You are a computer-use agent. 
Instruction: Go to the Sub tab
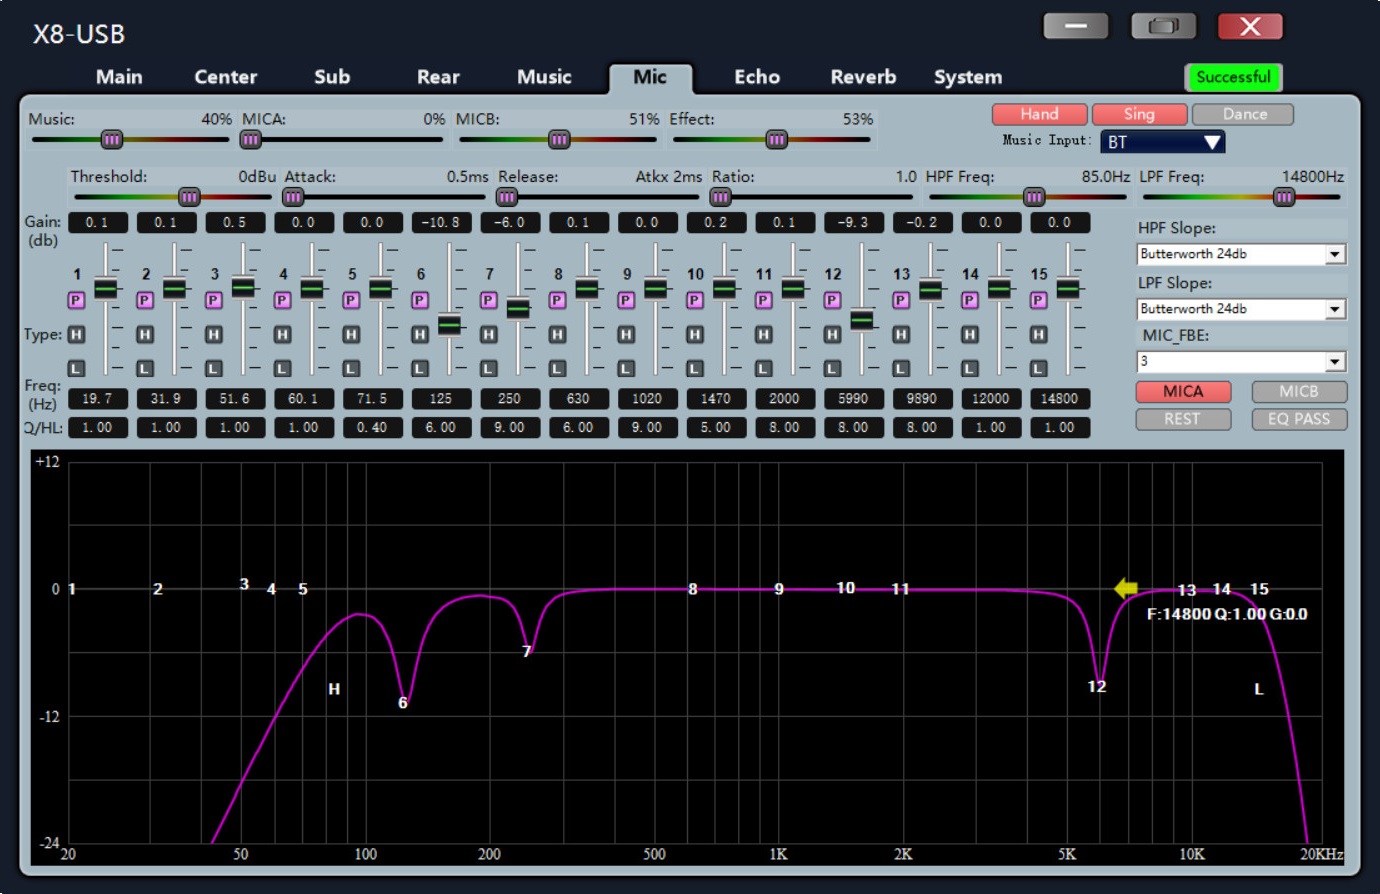(332, 77)
